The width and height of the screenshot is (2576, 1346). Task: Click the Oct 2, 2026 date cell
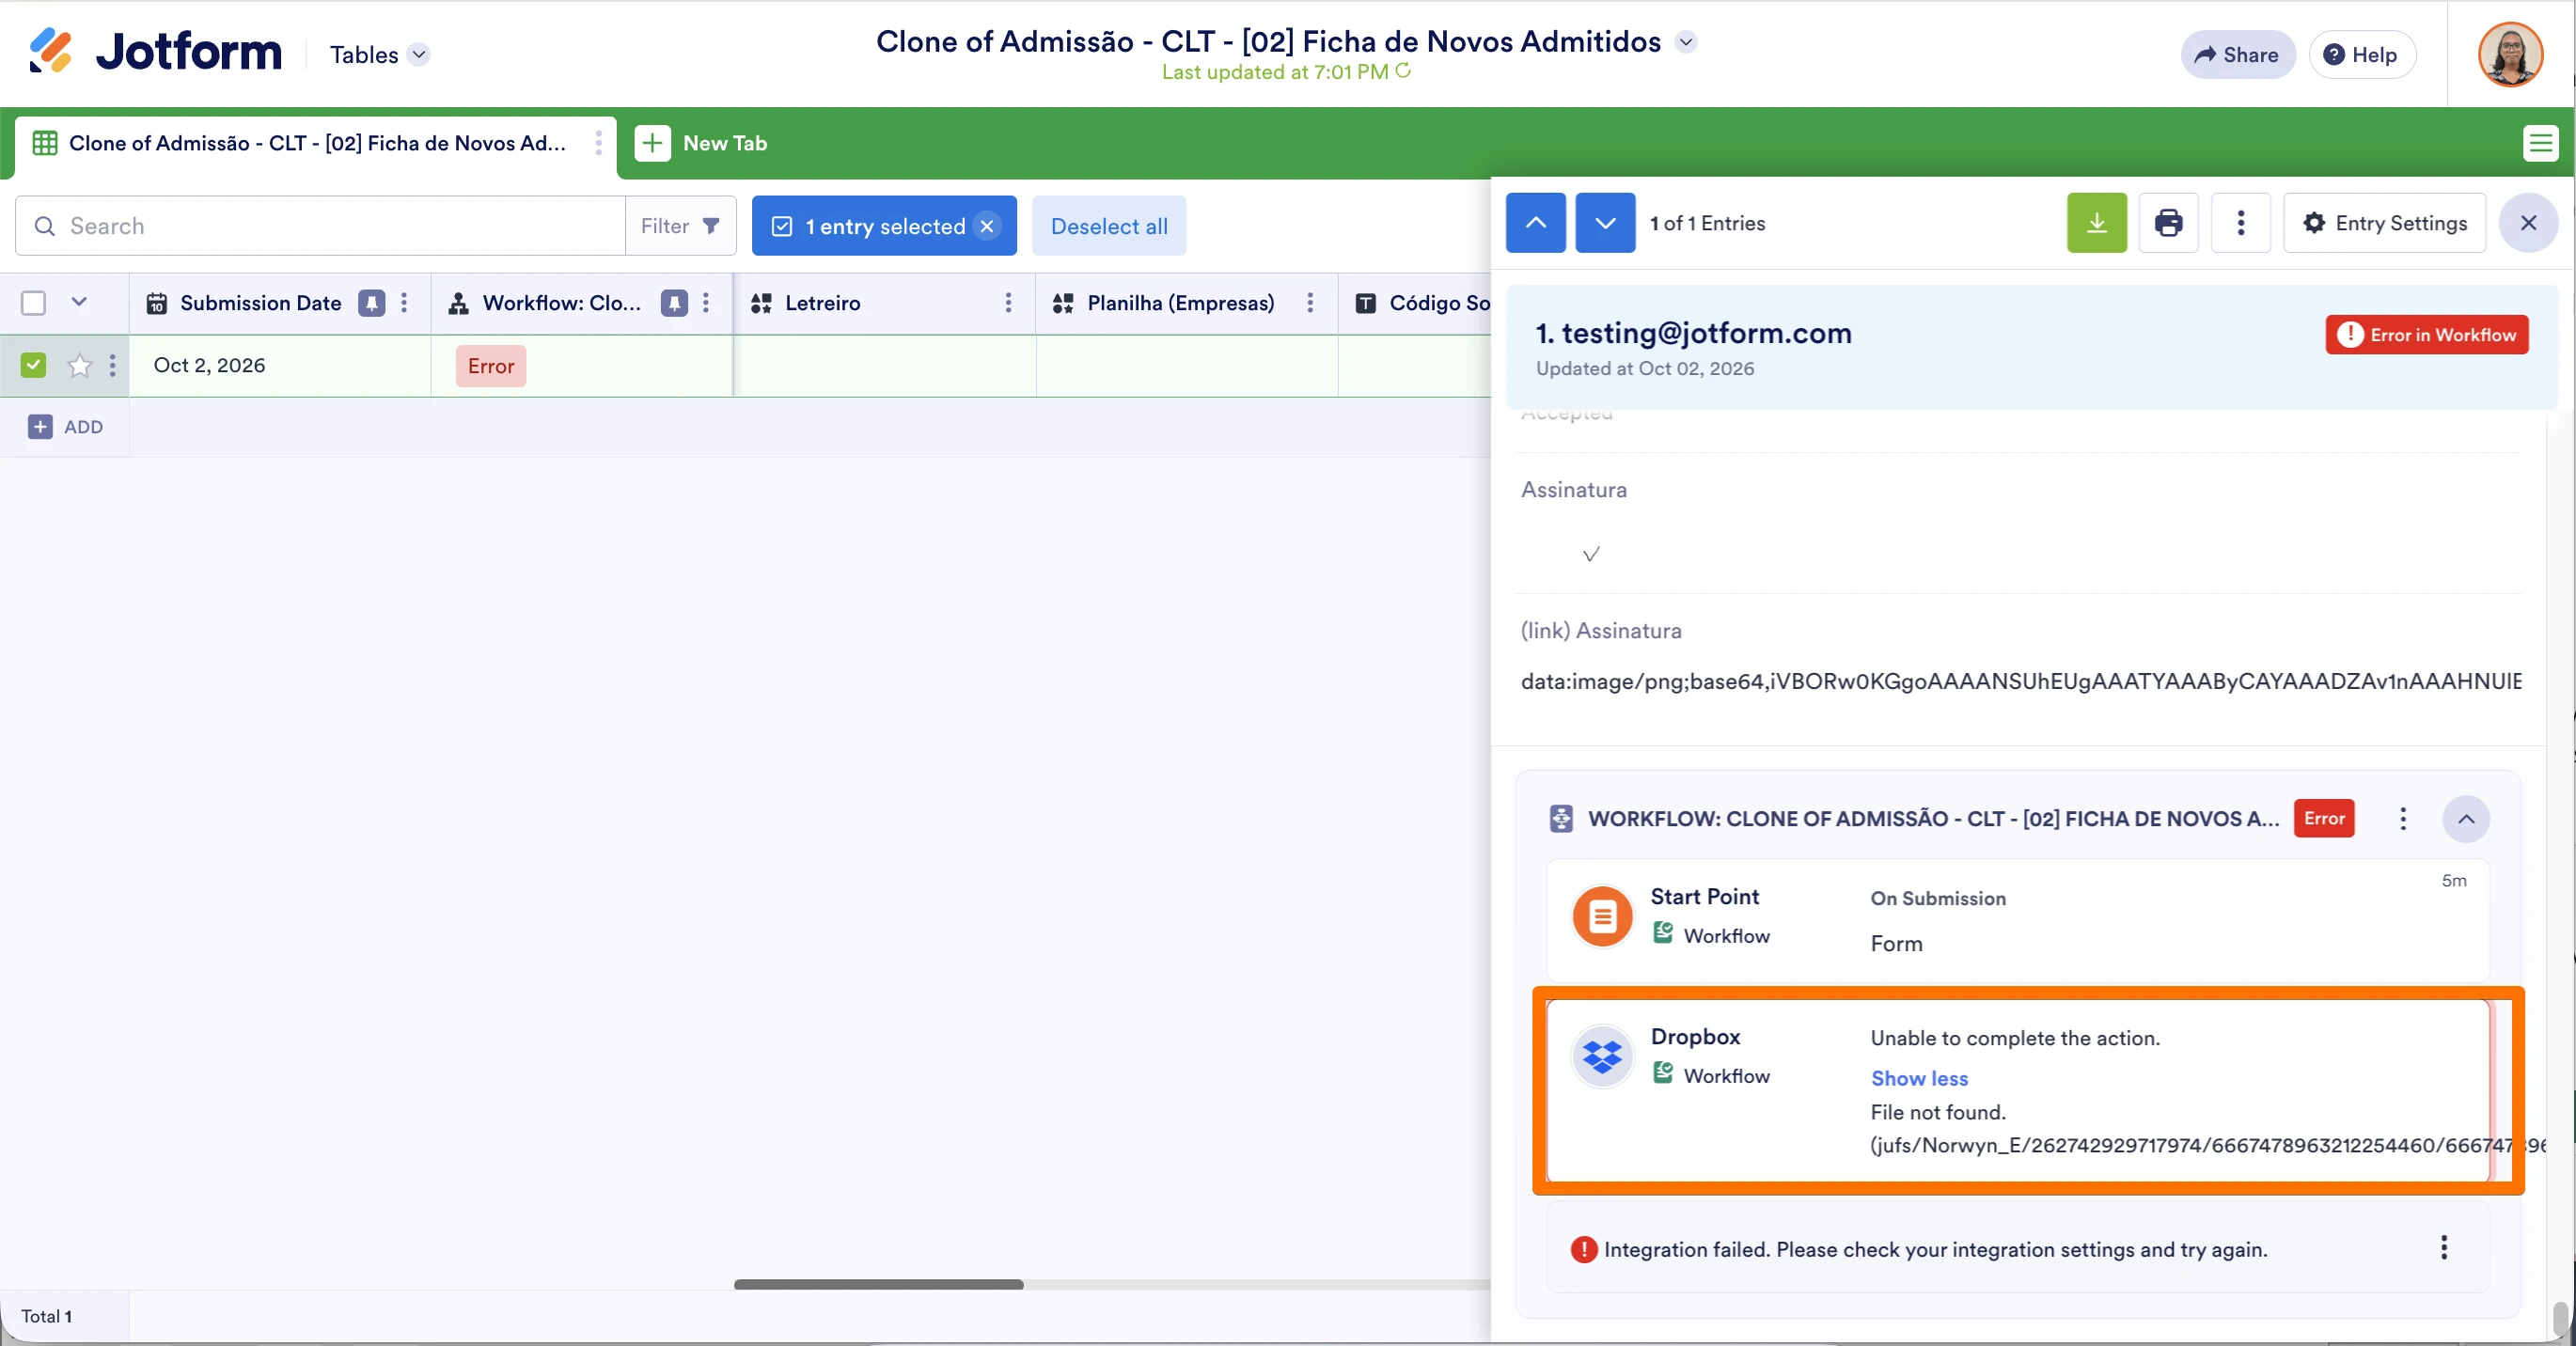click(x=280, y=365)
